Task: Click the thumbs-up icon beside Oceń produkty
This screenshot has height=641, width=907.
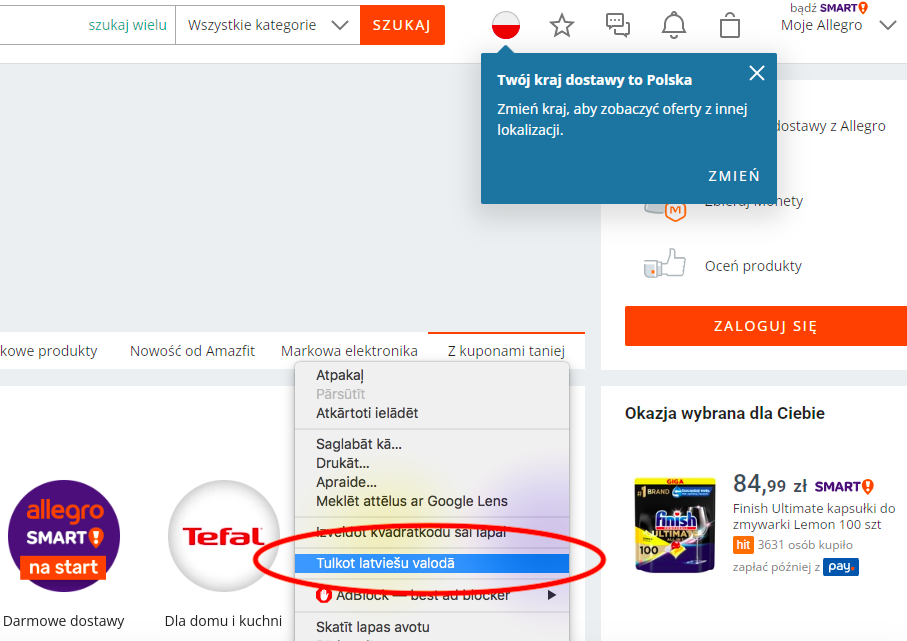Action: point(665,264)
